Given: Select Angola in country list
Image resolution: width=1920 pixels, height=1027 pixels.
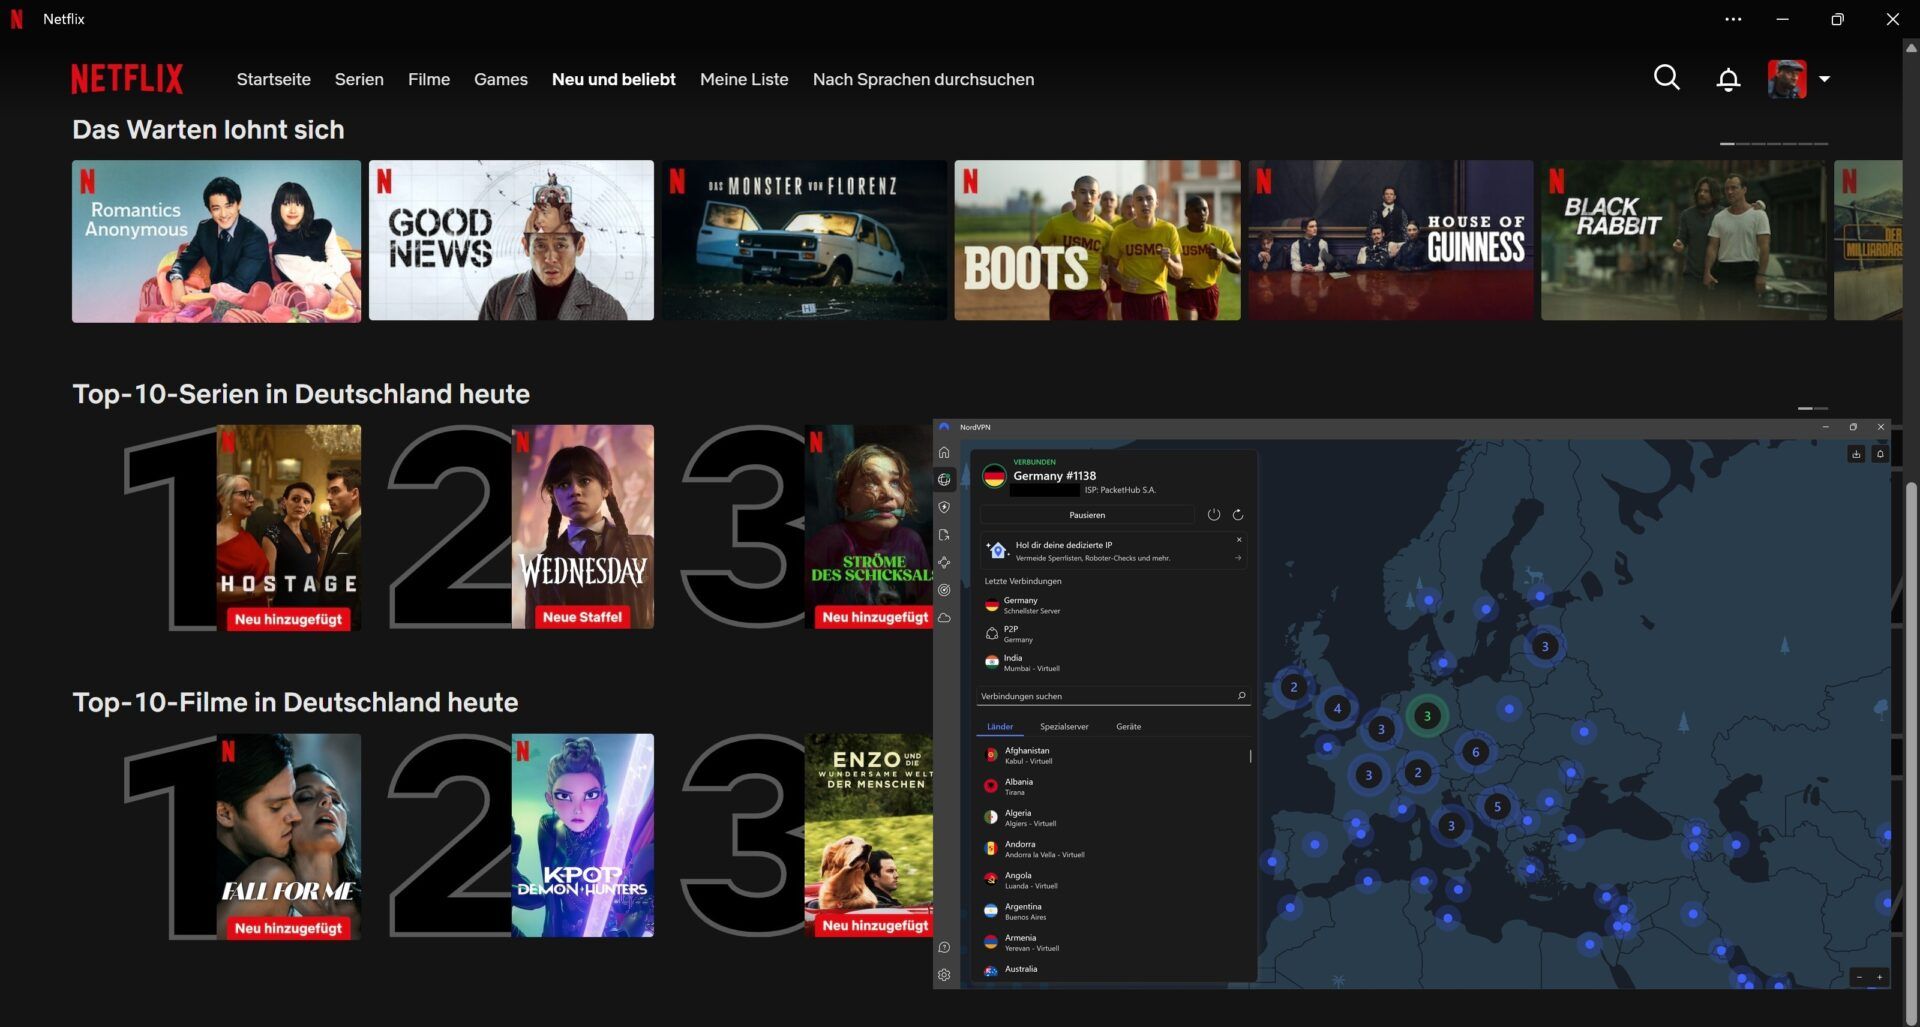Looking at the screenshot, I should click(1112, 879).
